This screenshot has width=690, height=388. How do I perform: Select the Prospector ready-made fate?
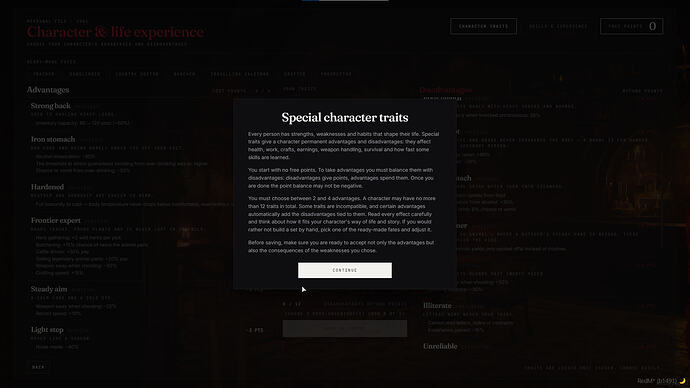(336, 74)
